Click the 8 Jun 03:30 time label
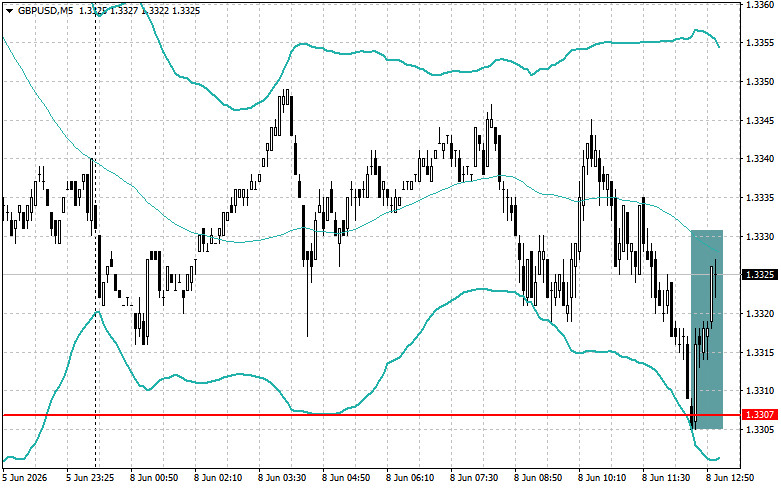 click(x=282, y=478)
